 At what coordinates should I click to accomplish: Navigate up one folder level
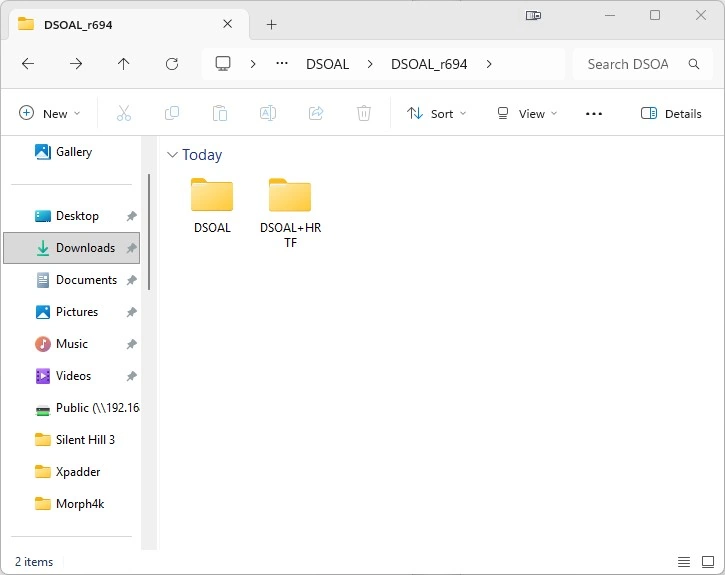(123, 64)
